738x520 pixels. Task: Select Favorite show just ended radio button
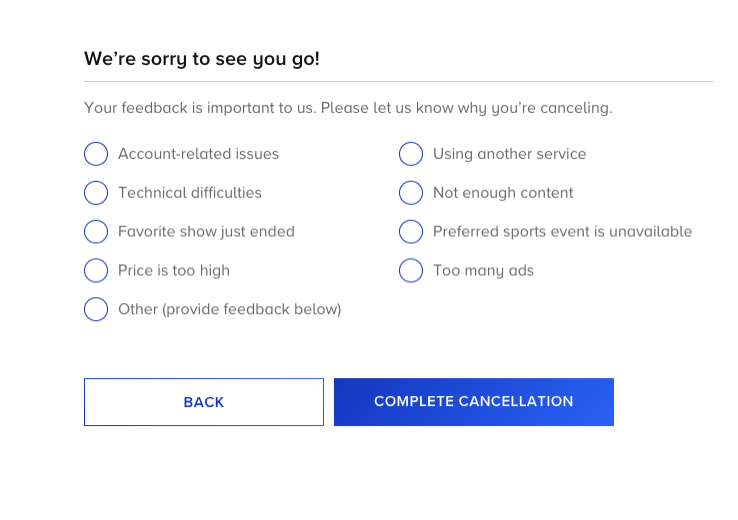[96, 232]
